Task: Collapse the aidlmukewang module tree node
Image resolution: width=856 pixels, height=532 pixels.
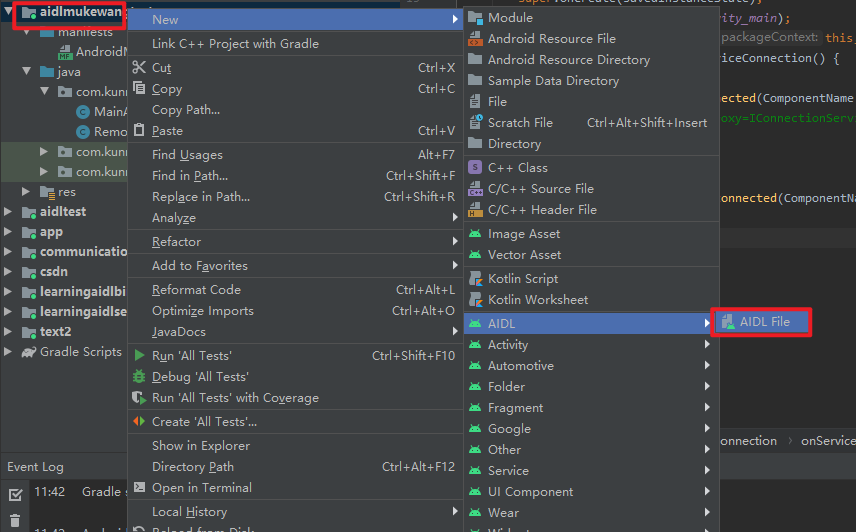Action: pos(8,11)
